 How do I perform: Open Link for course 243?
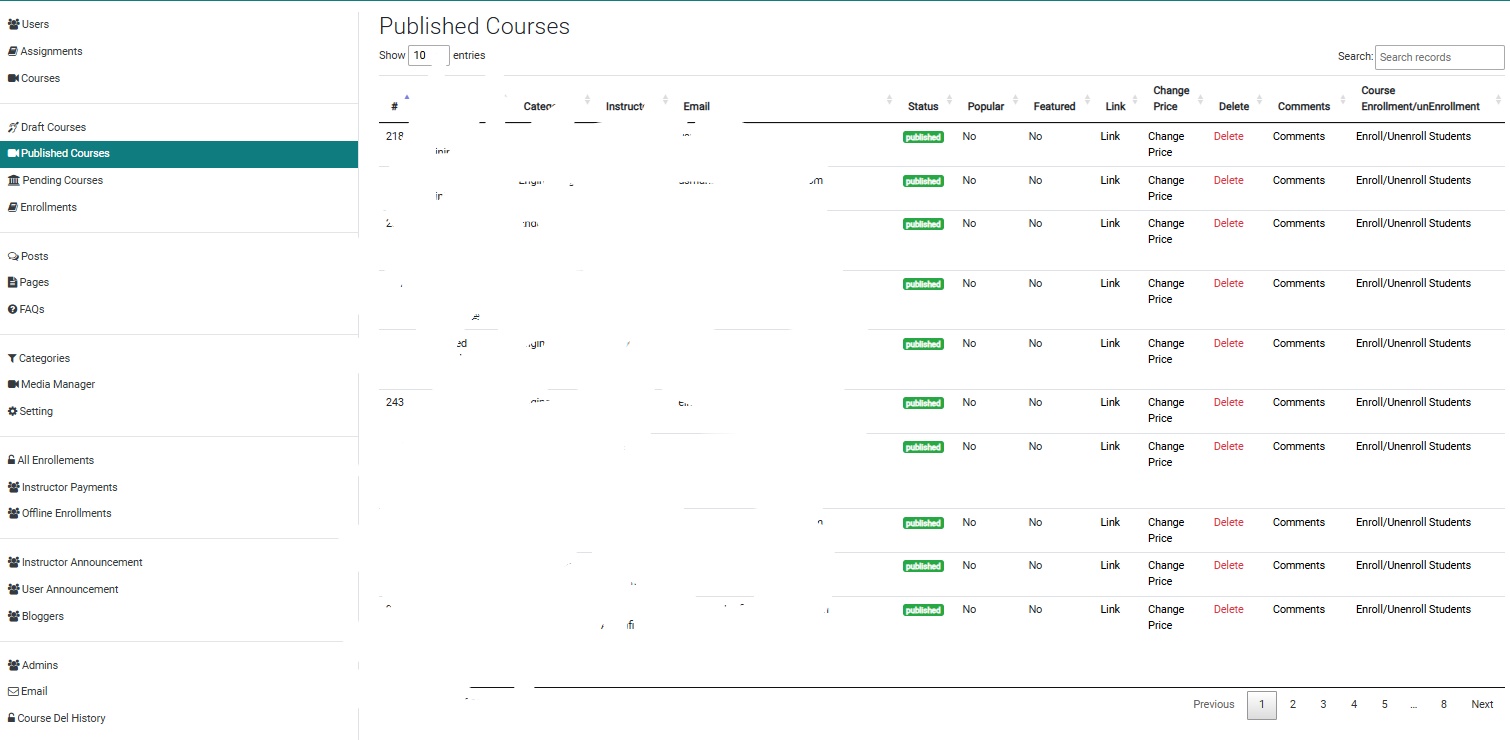[x=1110, y=402]
